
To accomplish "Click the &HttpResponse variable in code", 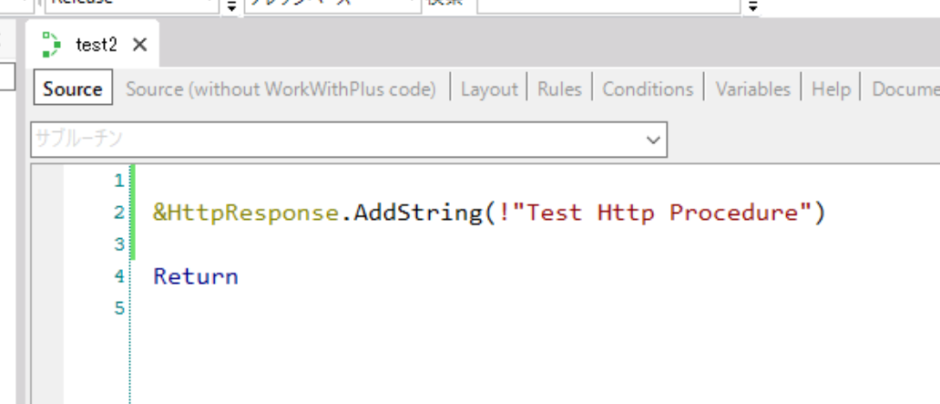I will tap(244, 213).
